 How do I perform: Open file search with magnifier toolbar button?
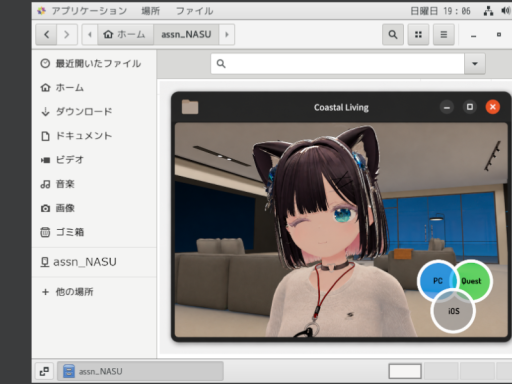(393, 34)
